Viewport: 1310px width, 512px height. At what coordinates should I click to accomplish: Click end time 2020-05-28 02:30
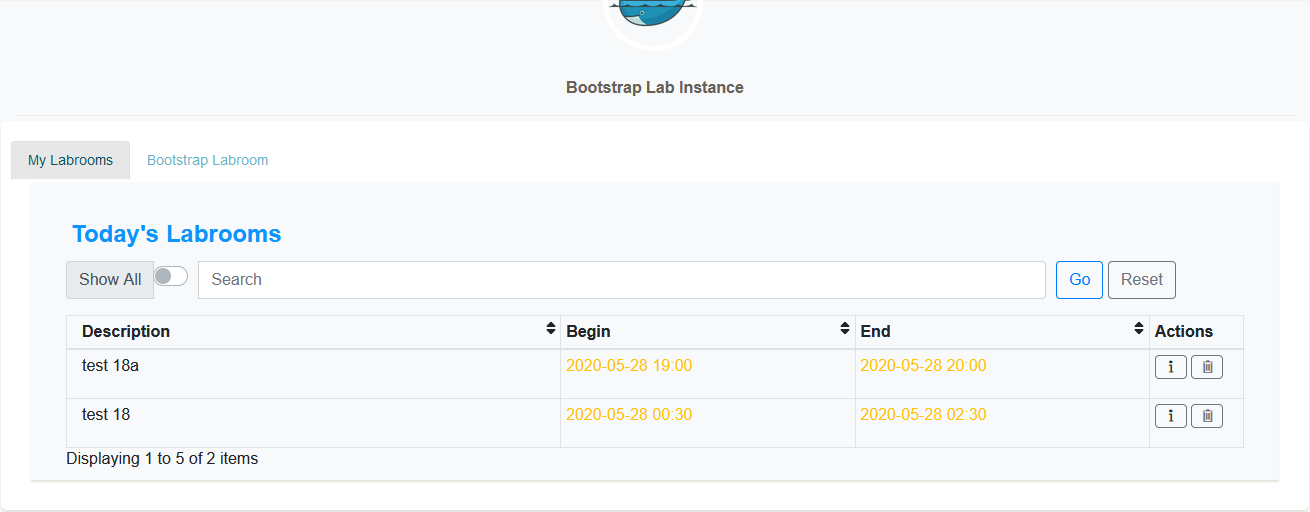(x=923, y=415)
